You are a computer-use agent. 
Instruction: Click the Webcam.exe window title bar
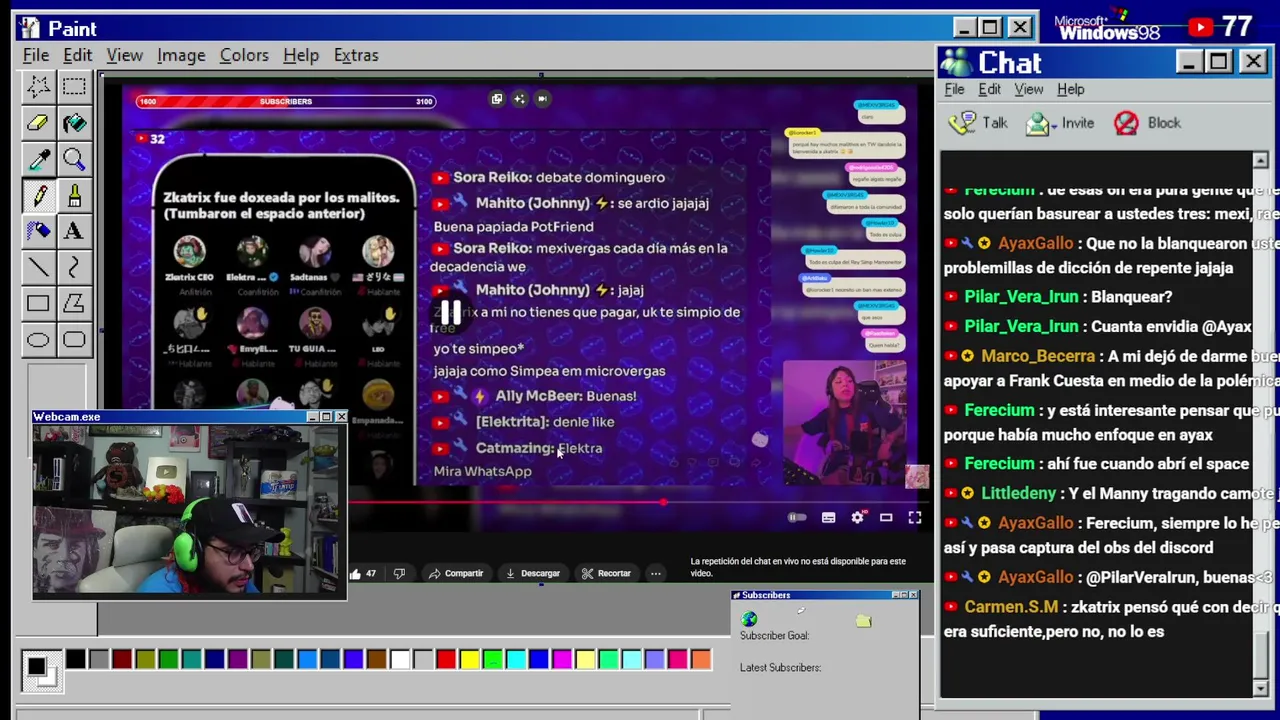[x=190, y=416]
